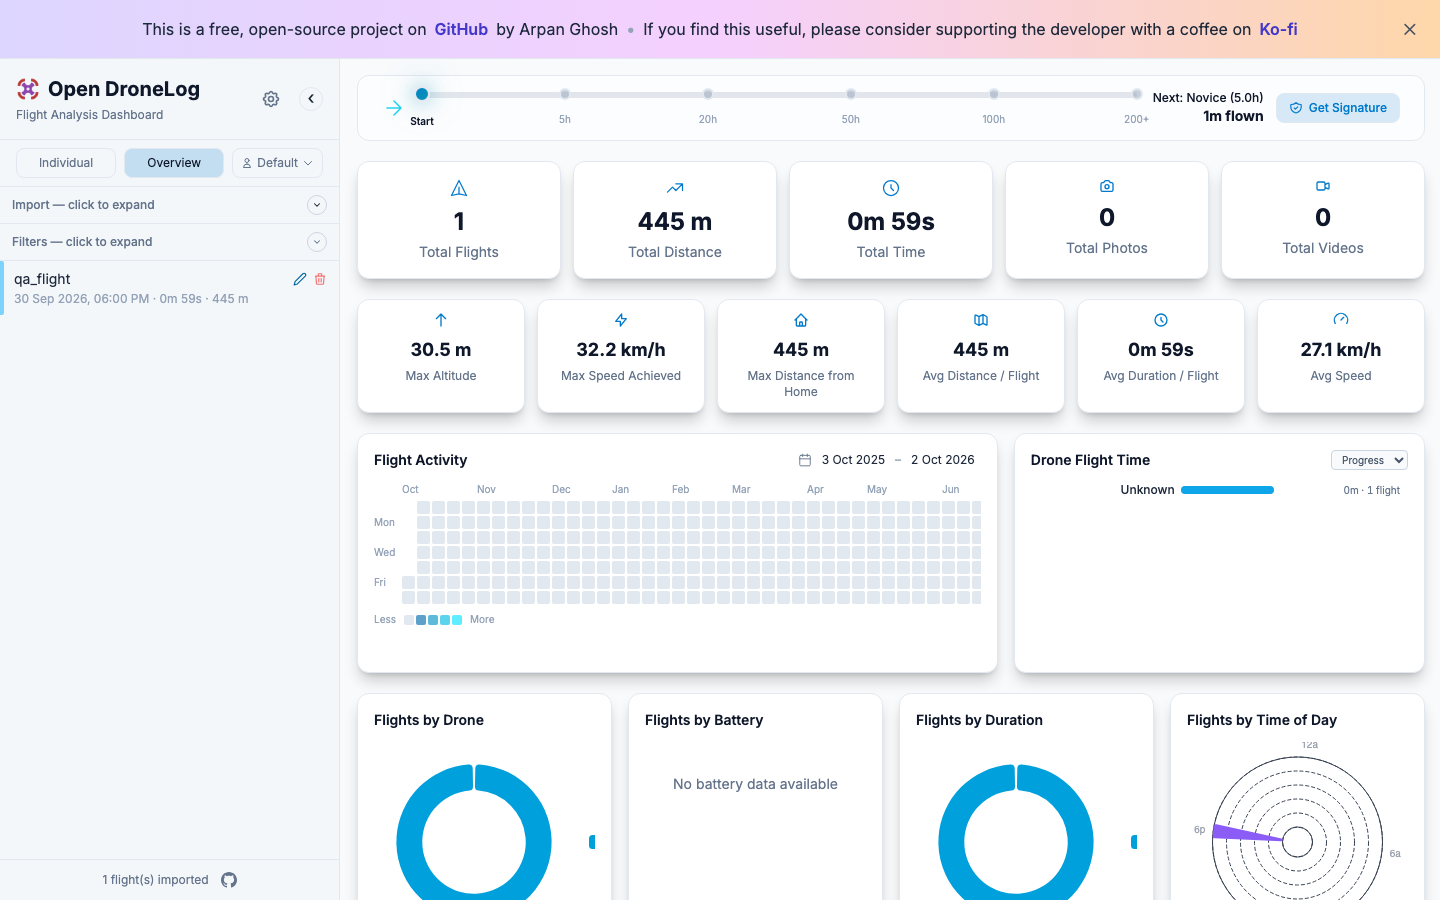Image resolution: width=1440 pixels, height=900 pixels.
Task: Click the 50h milestone dot
Action: pos(851,94)
